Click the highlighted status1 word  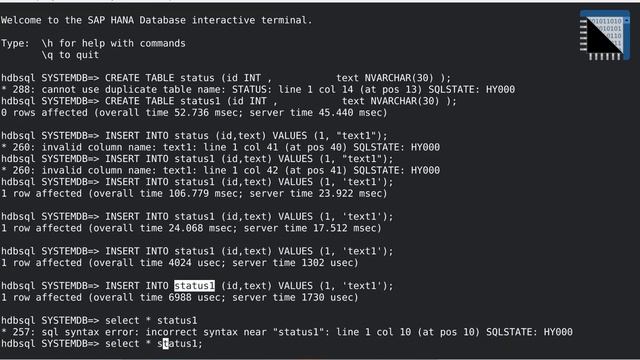click(194, 286)
